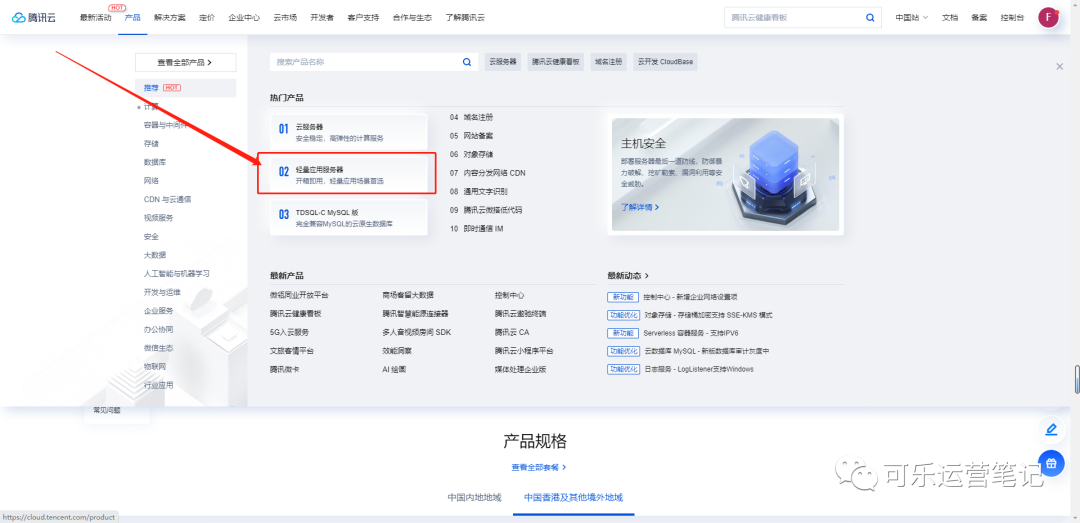Click the floating gift button
Screen dimensions: 1080x523
(x=1051, y=462)
